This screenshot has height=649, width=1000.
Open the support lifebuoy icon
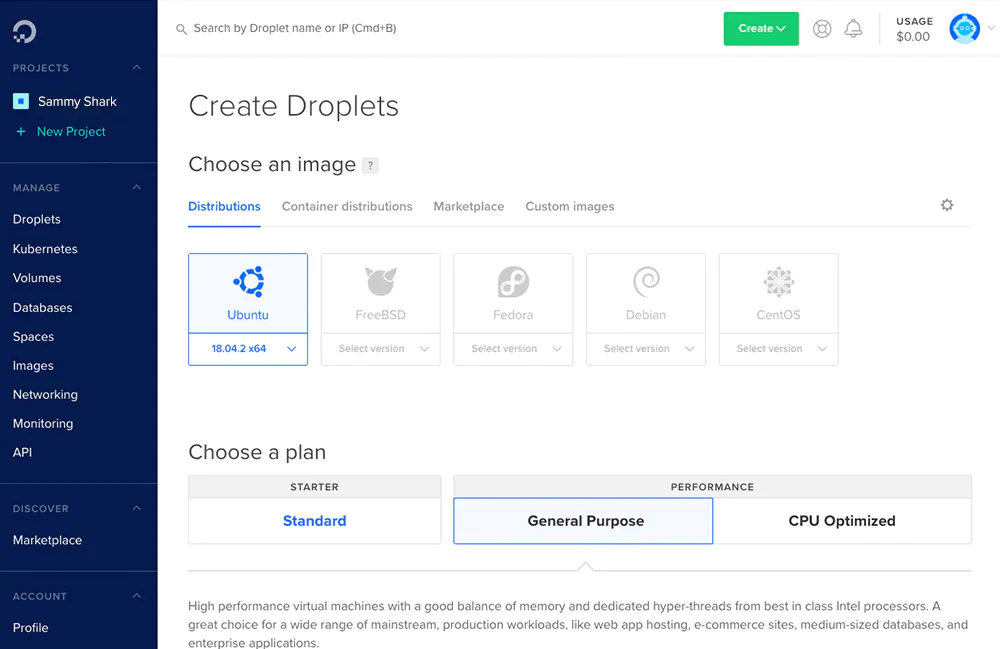click(822, 29)
